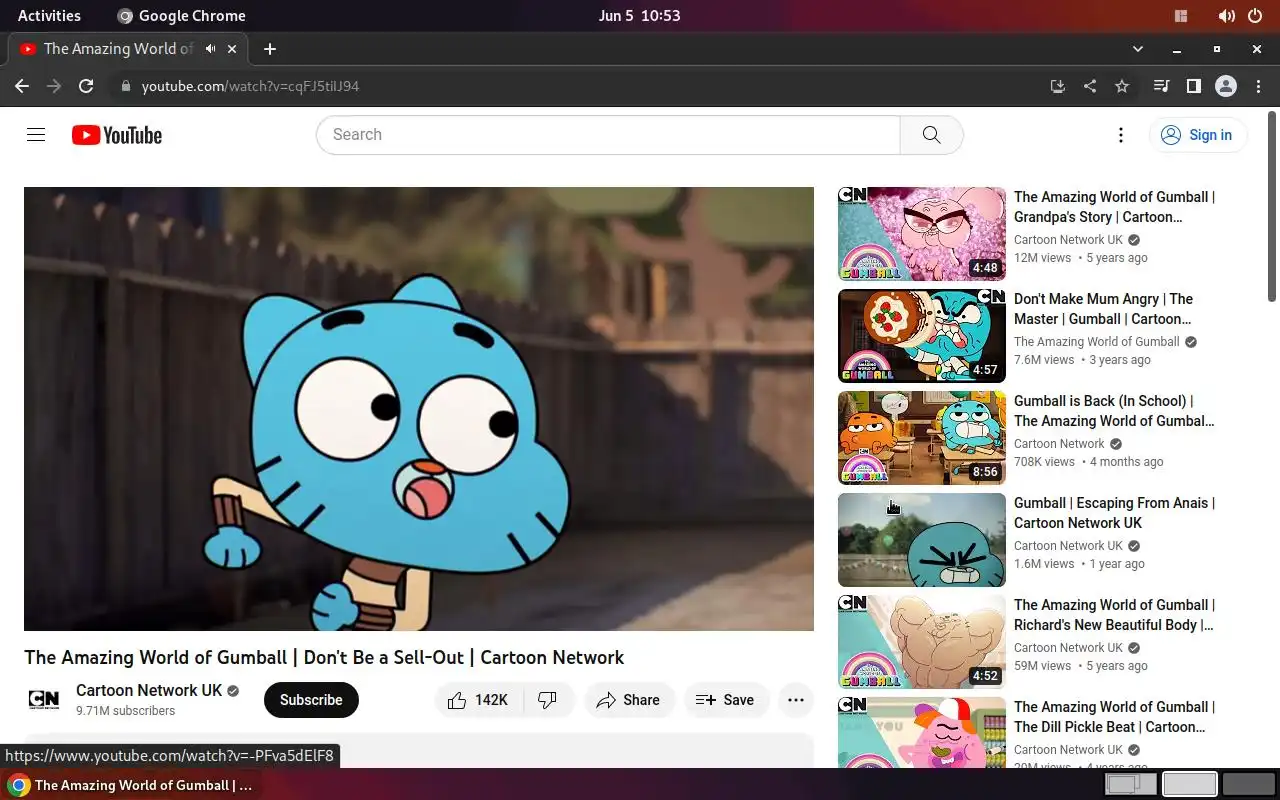Toggle Chrome side panel
1280x800 pixels.
tap(1193, 86)
